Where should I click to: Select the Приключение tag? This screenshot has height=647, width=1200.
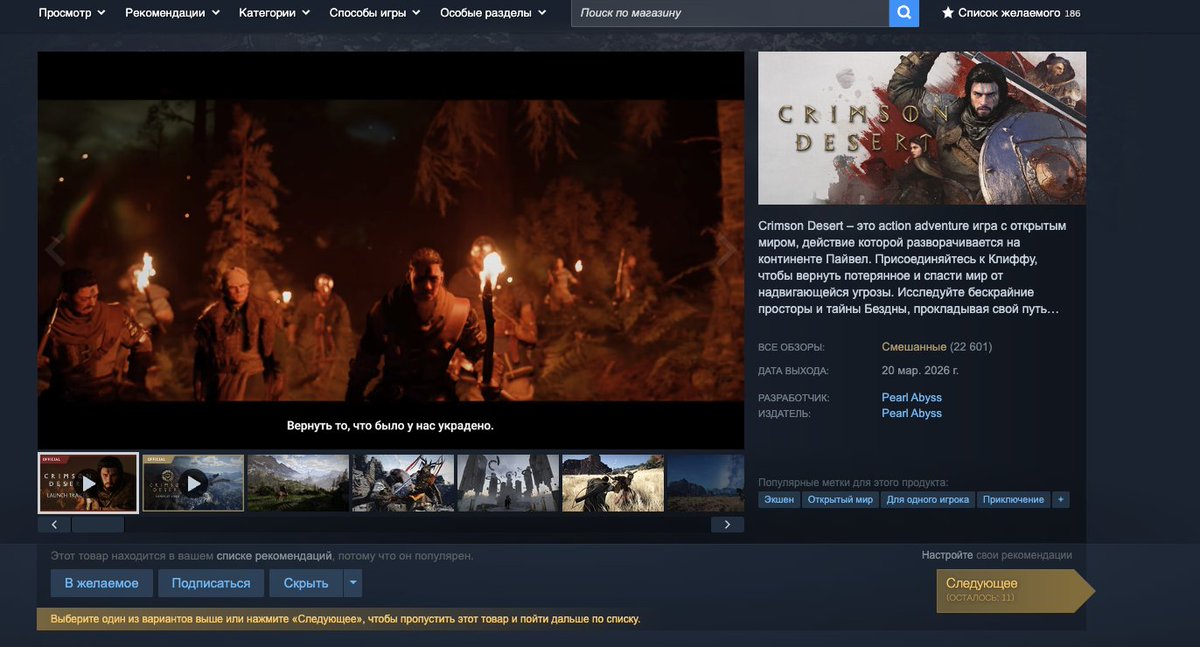point(1013,499)
